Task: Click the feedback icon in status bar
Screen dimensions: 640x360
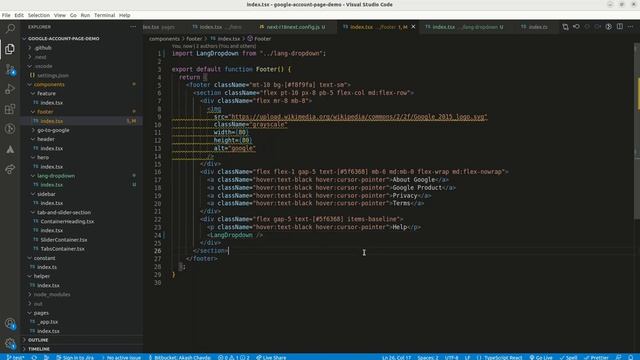Action: point(618,357)
